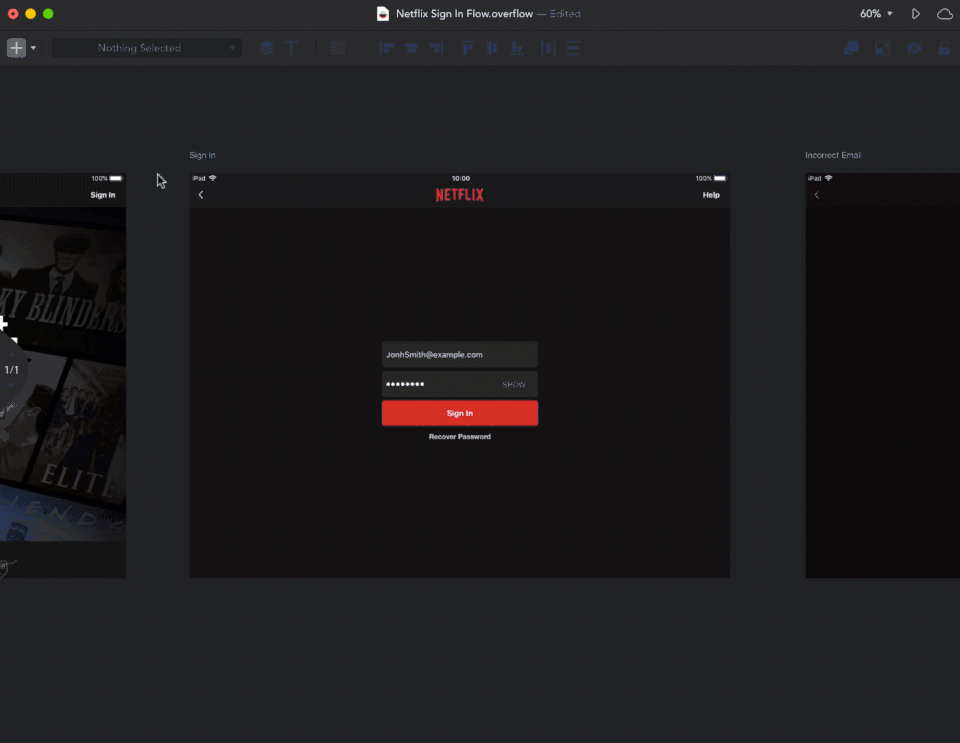Click back chevron on Incorrect Email screen
Image resolution: width=960 pixels, height=743 pixels.
coord(816,195)
